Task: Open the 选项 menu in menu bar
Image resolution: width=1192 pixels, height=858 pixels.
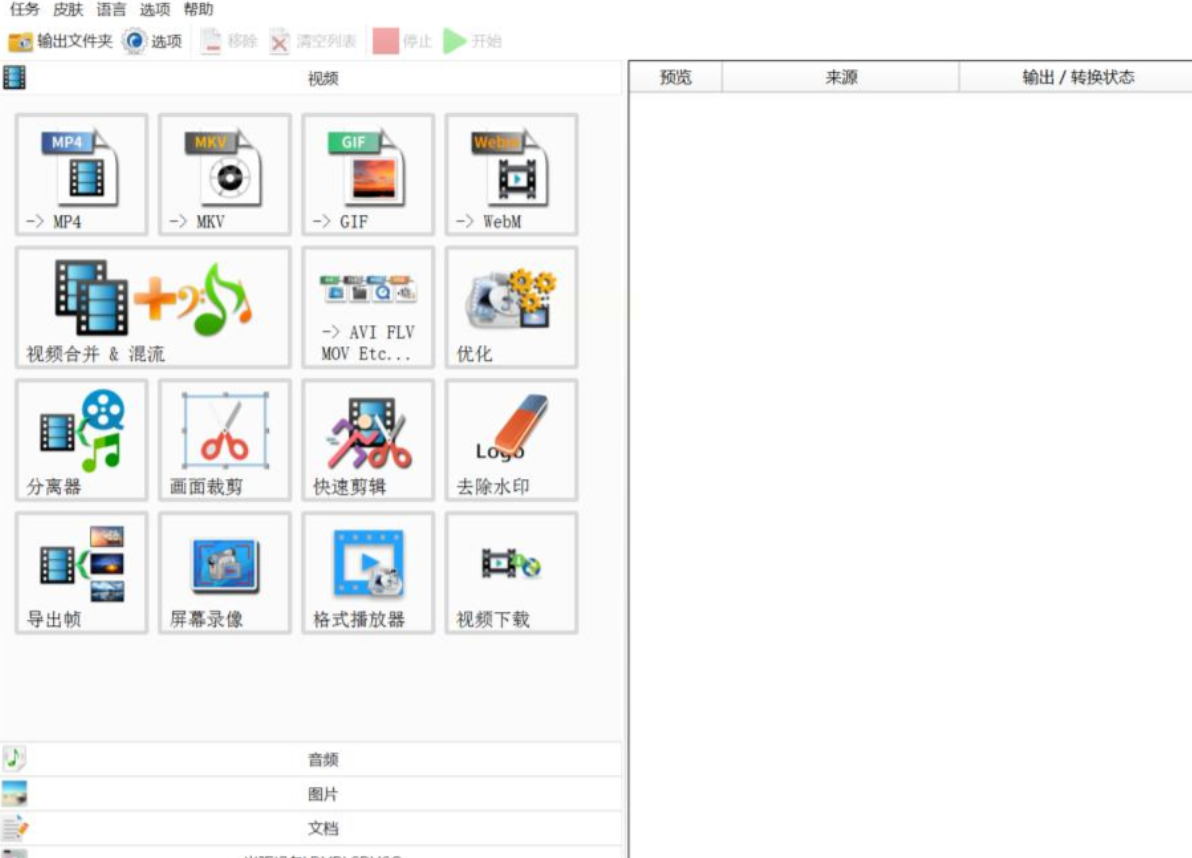Action: coord(155,9)
